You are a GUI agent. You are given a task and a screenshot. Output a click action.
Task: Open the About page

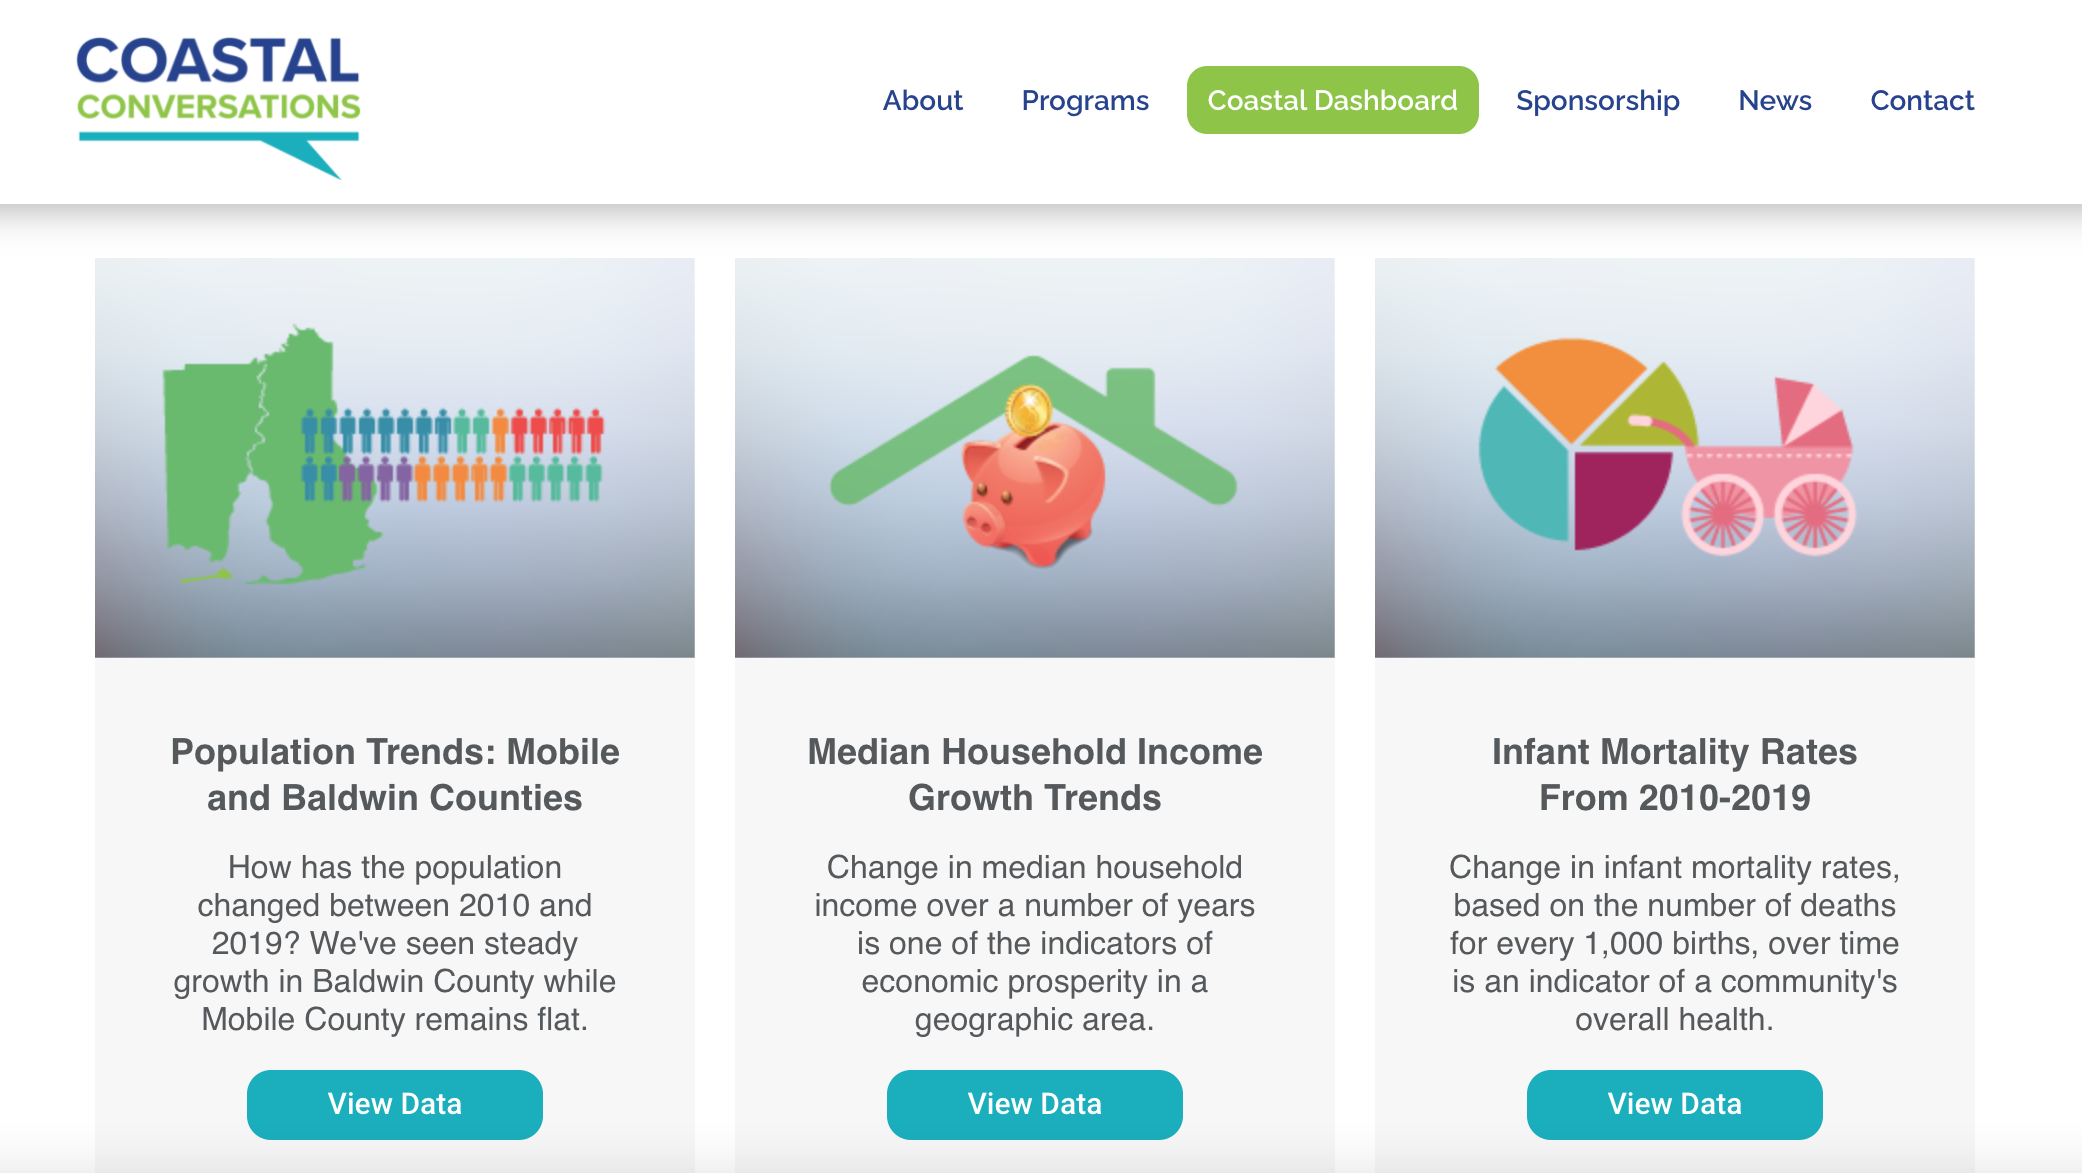pyautogui.click(x=922, y=100)
